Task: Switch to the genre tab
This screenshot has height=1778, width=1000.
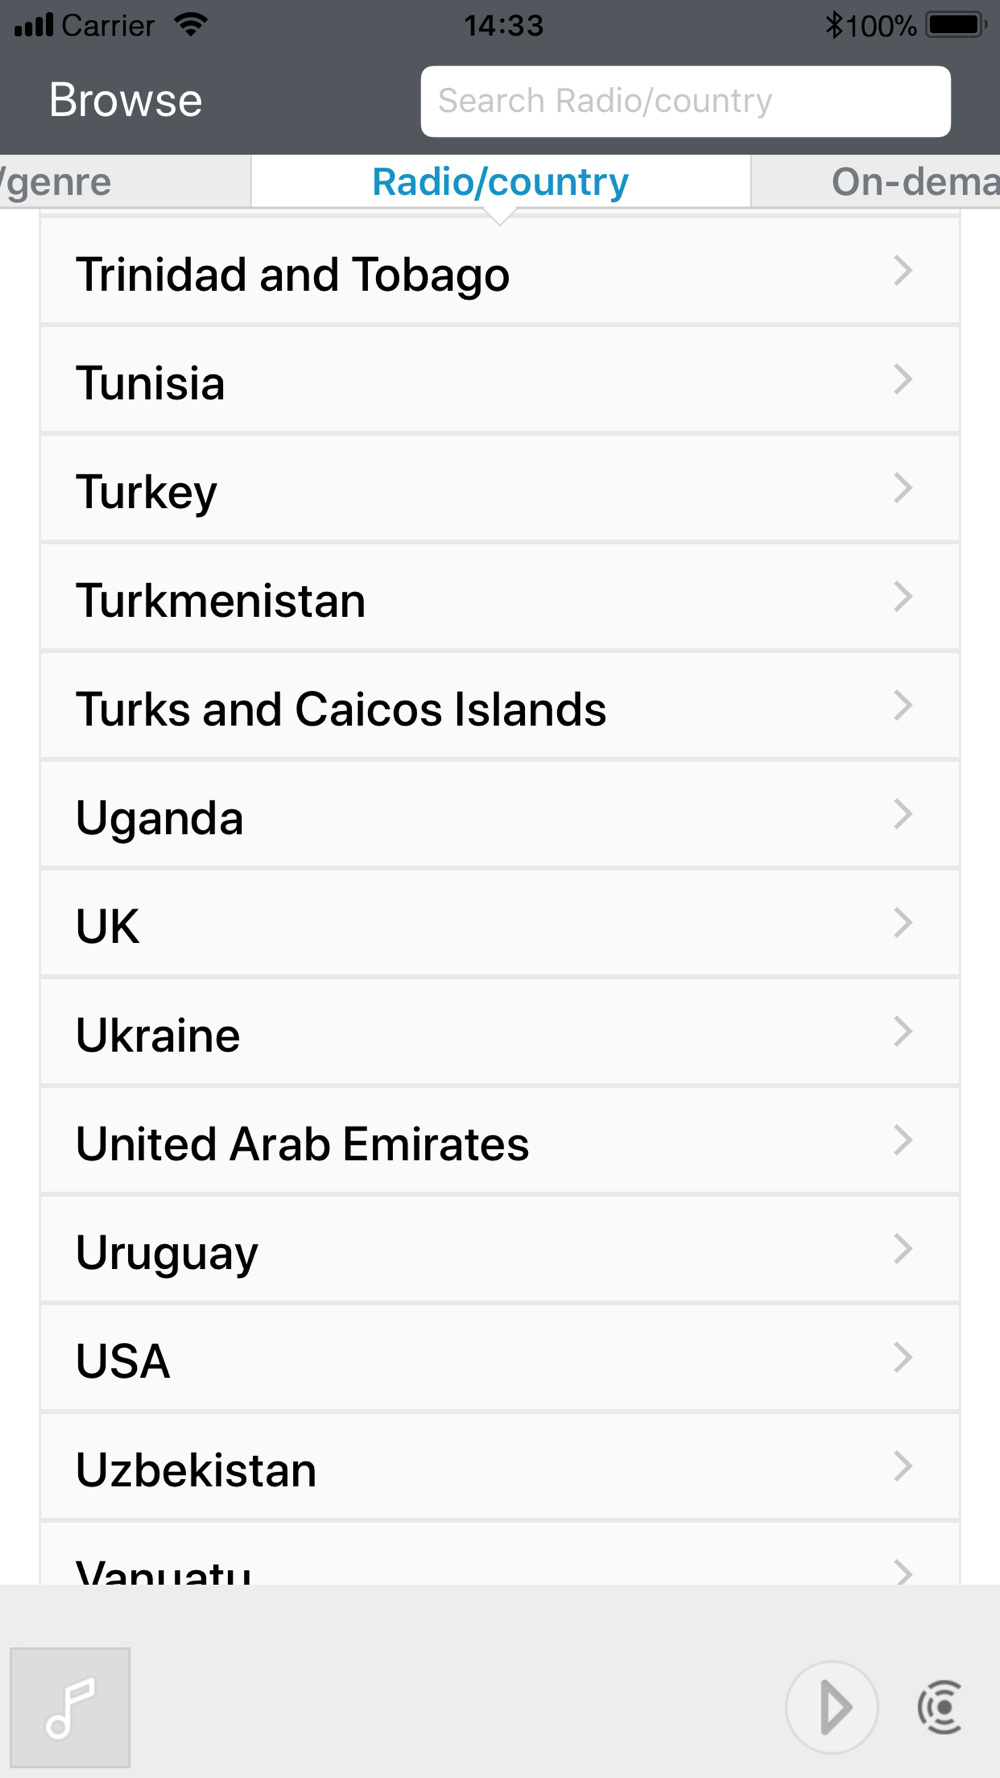Action: [x=124, y=181]
